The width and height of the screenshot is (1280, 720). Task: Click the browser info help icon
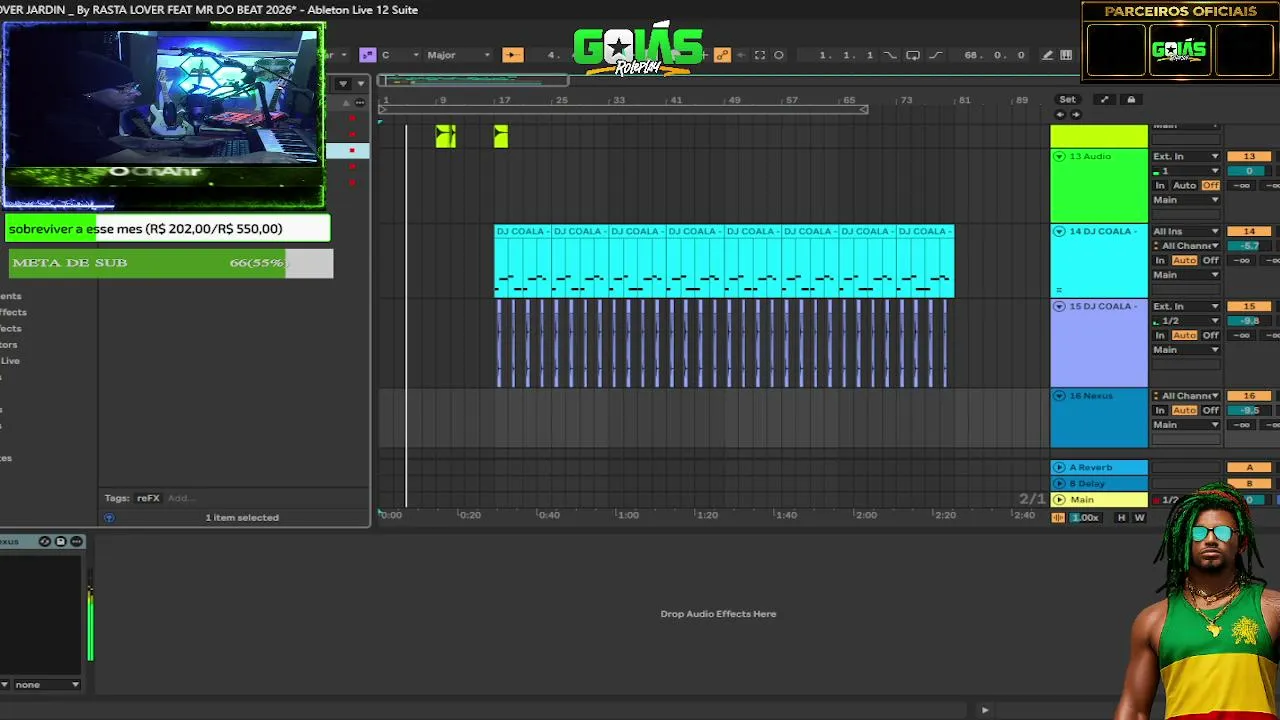pos(109,518)
